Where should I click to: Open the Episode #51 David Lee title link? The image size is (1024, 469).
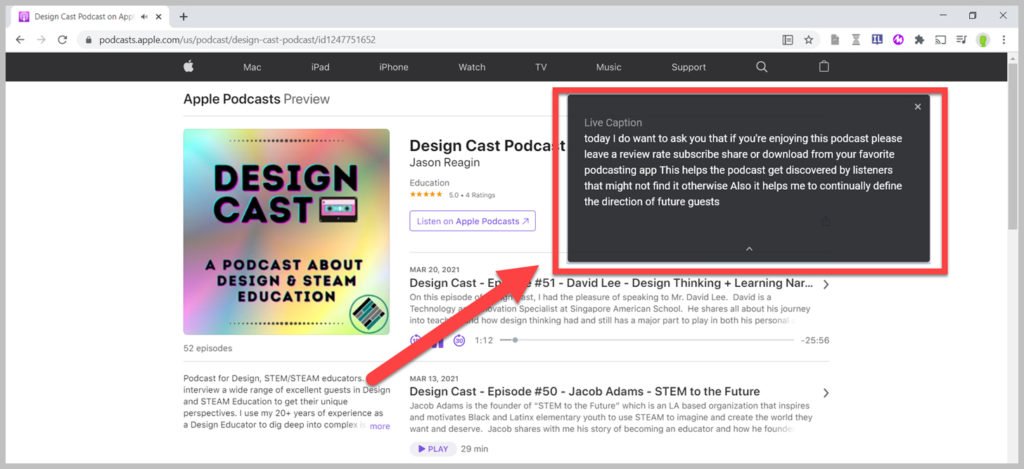(x=611, y=283)
